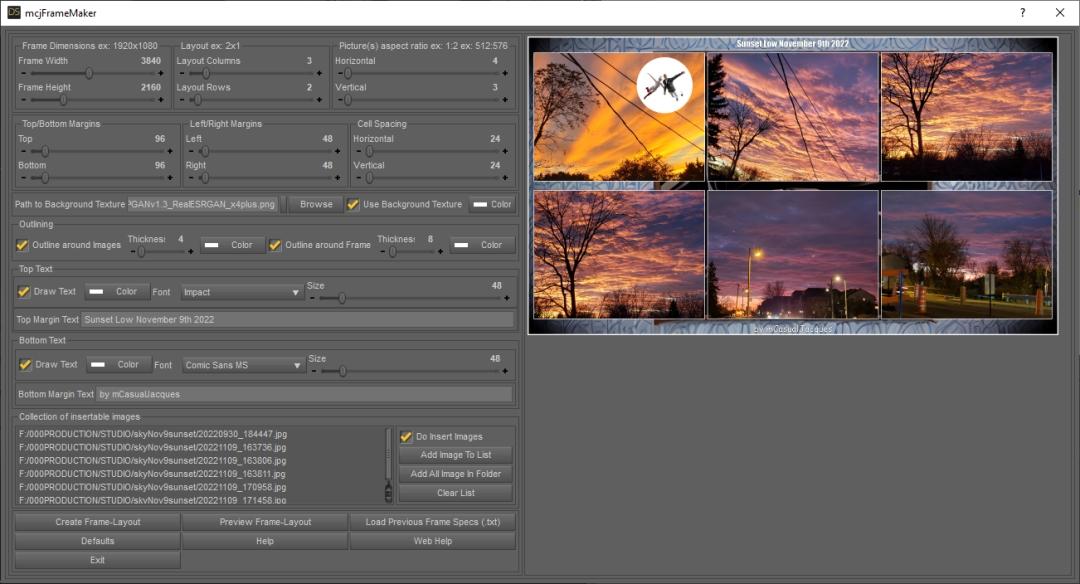Toggle the Bottom Text Draw Text checkbox
1080x584 pixels.
25,365
